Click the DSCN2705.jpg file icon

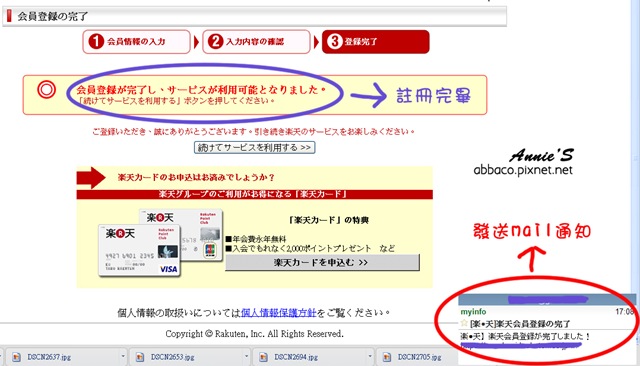[387, 357]
